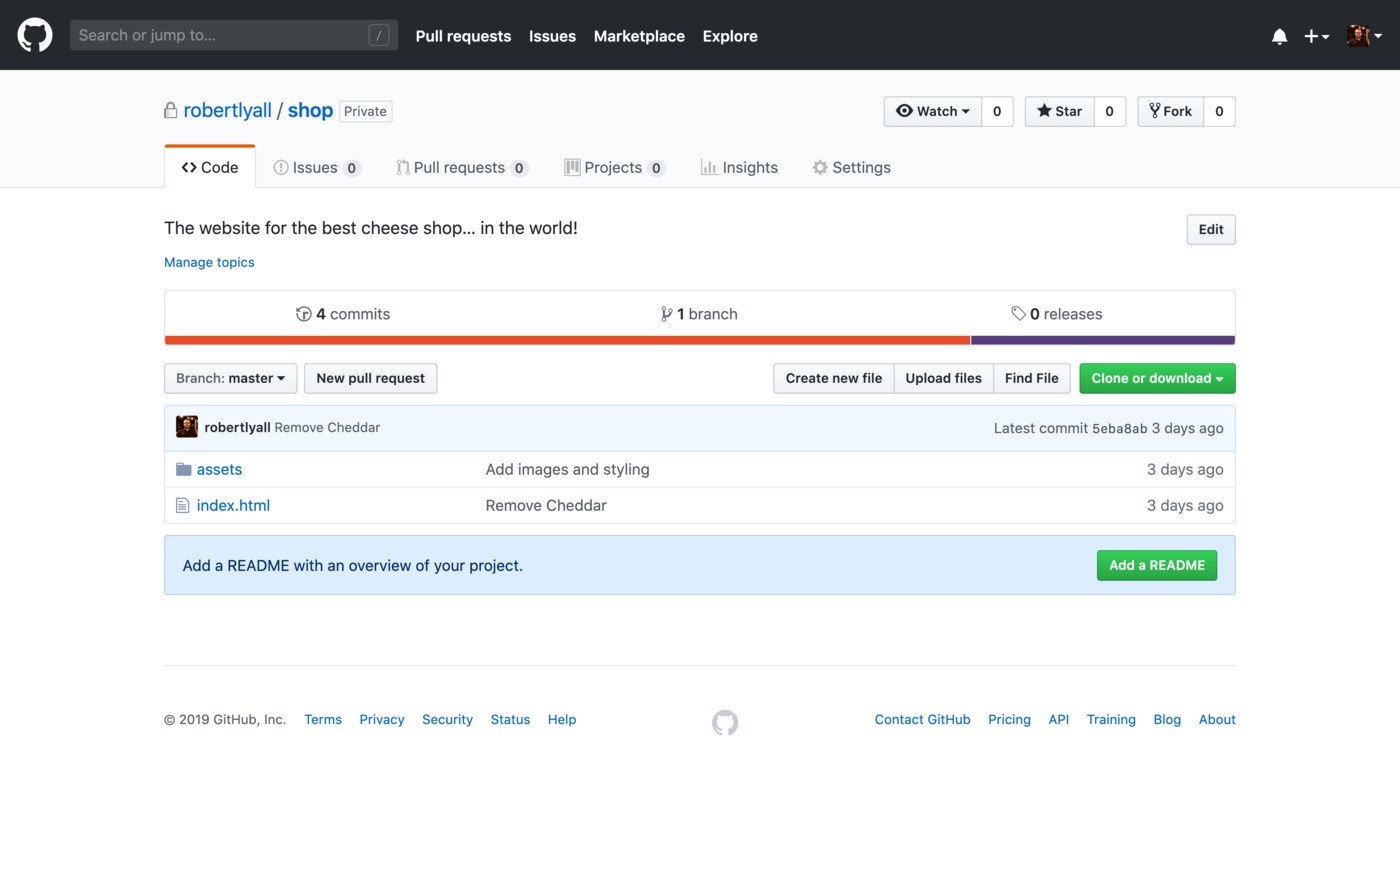Go to Pull requests in top navigation
The height and width of the screenshot is (875, 1400).
tap(463, 36)
